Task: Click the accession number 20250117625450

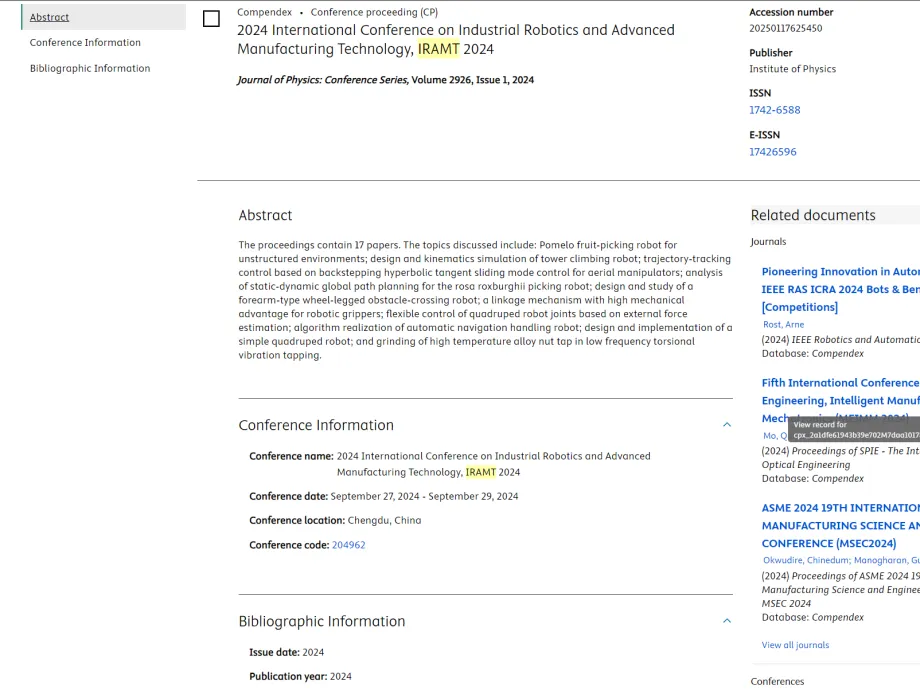Action: pyautogui.click(x=785, y=28)
